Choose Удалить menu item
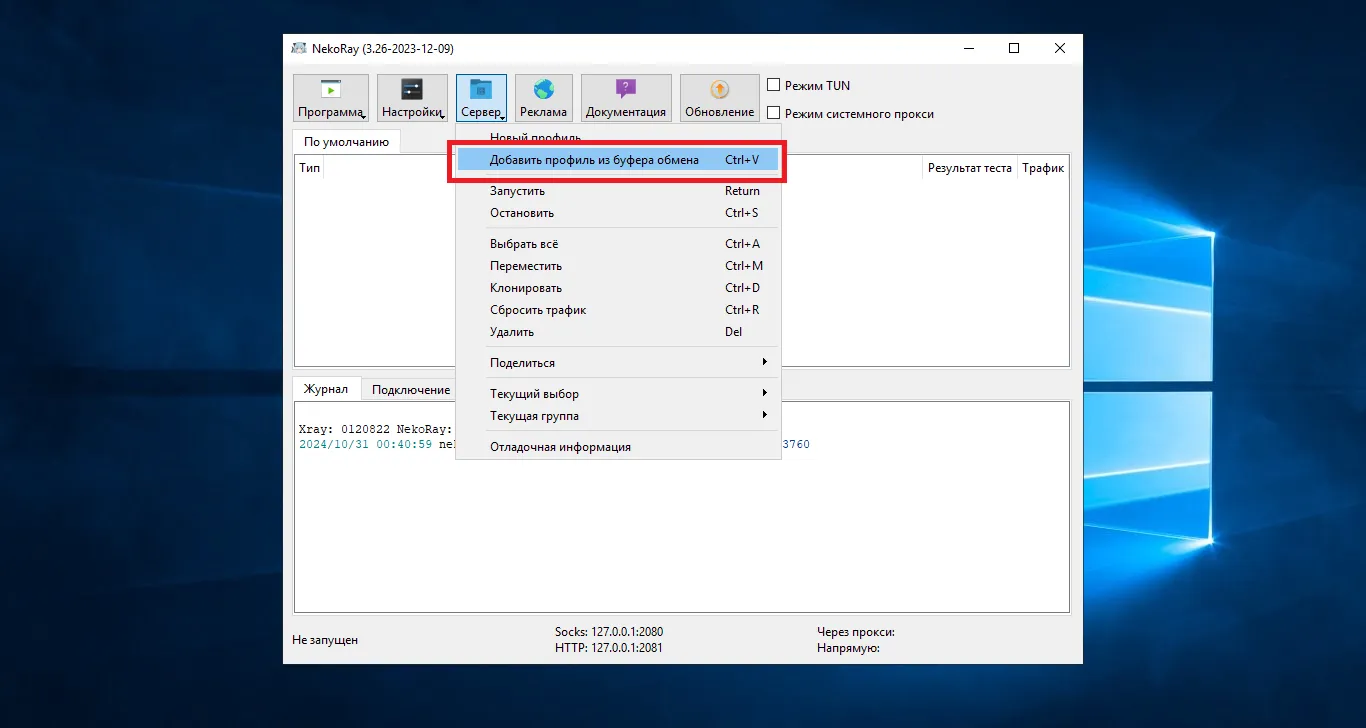The height and width of the screenshot is (728, 1366). (618, 331)
